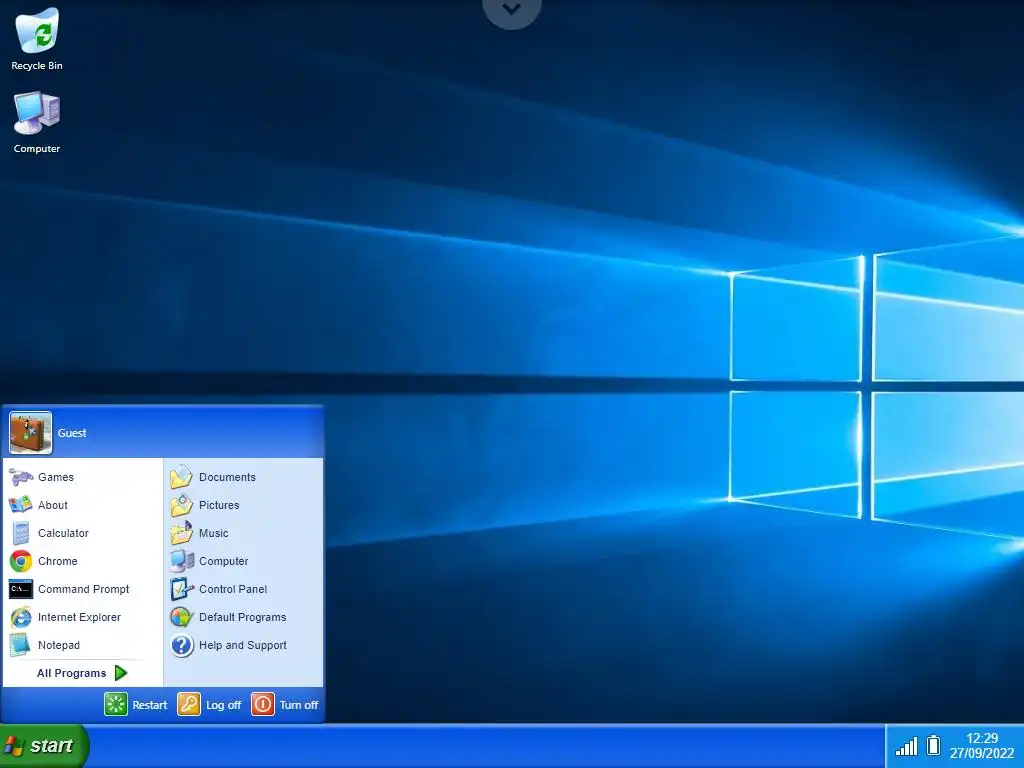Click the Documents folder icon
Image resolution: width=1024 pixels, height=768 pixels.
coord(182,477)
